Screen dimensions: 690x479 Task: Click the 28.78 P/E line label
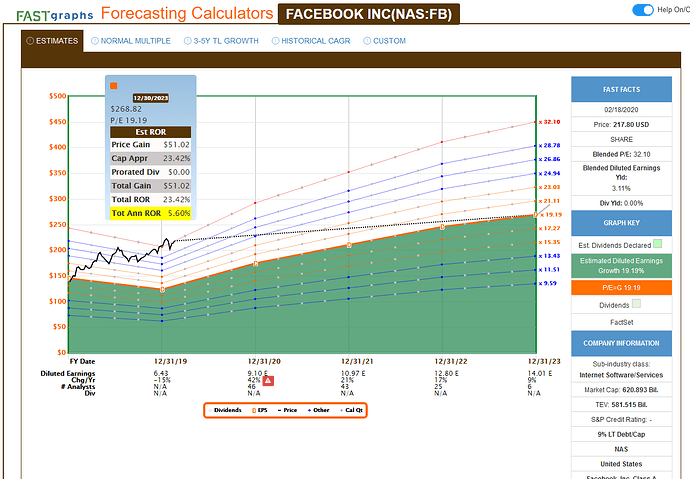[x=549, y=145]
